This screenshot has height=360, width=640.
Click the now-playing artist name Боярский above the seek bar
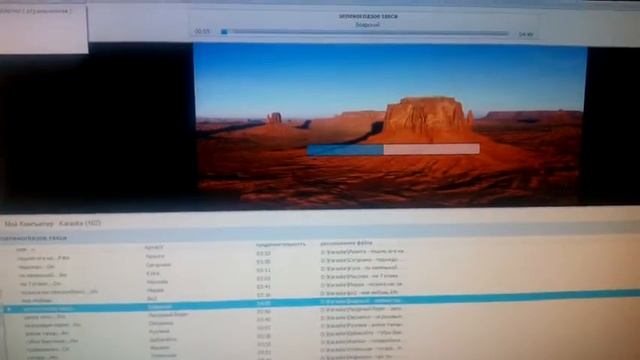click(x=367, y=24)
